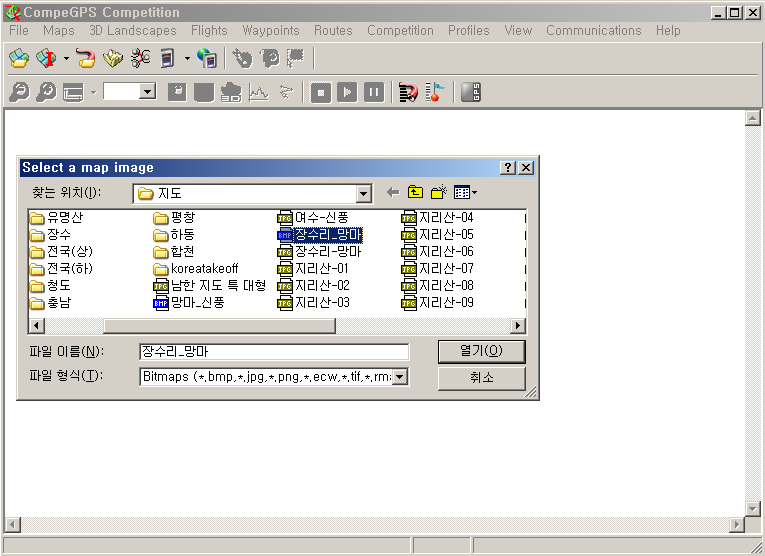Click the altitude graph profile icon
765x556 pixels.
(x=258, y=92)
